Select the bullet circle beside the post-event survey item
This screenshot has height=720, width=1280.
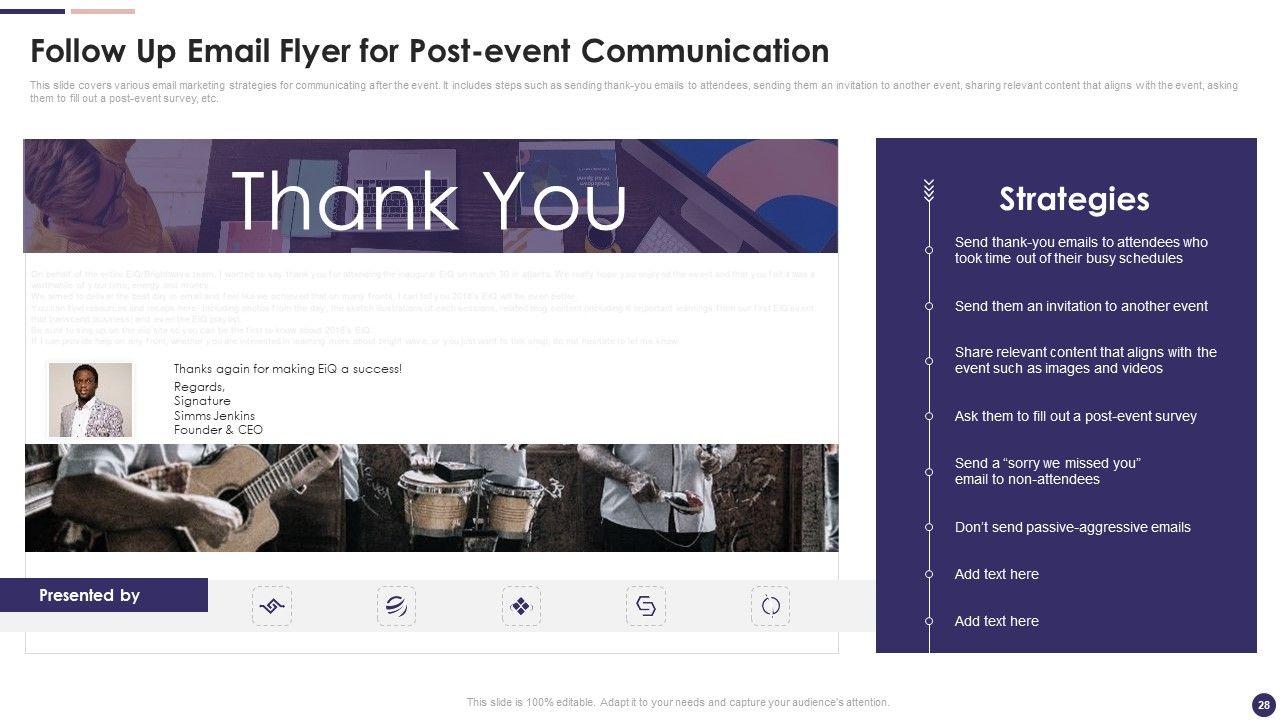(x=929, y=416)
